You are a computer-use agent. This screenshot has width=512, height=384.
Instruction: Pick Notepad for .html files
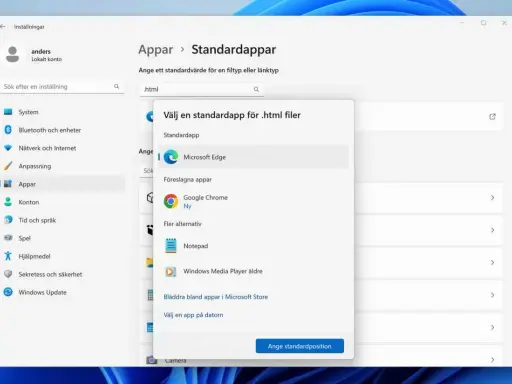pyautogui.click(x=253, y=246)
